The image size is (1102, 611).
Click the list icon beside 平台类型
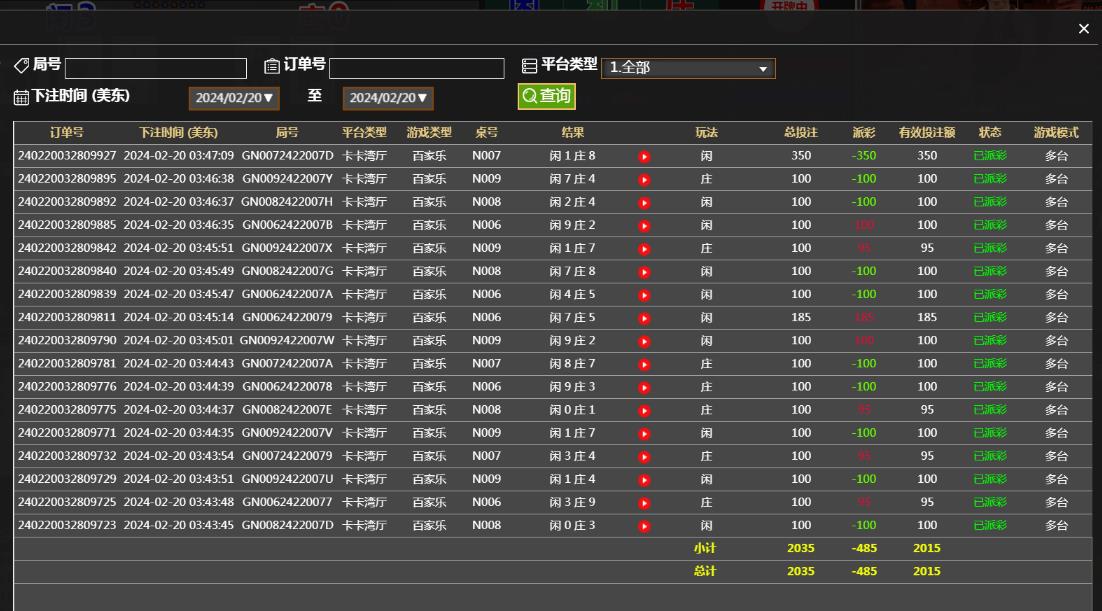click(529, 66)
